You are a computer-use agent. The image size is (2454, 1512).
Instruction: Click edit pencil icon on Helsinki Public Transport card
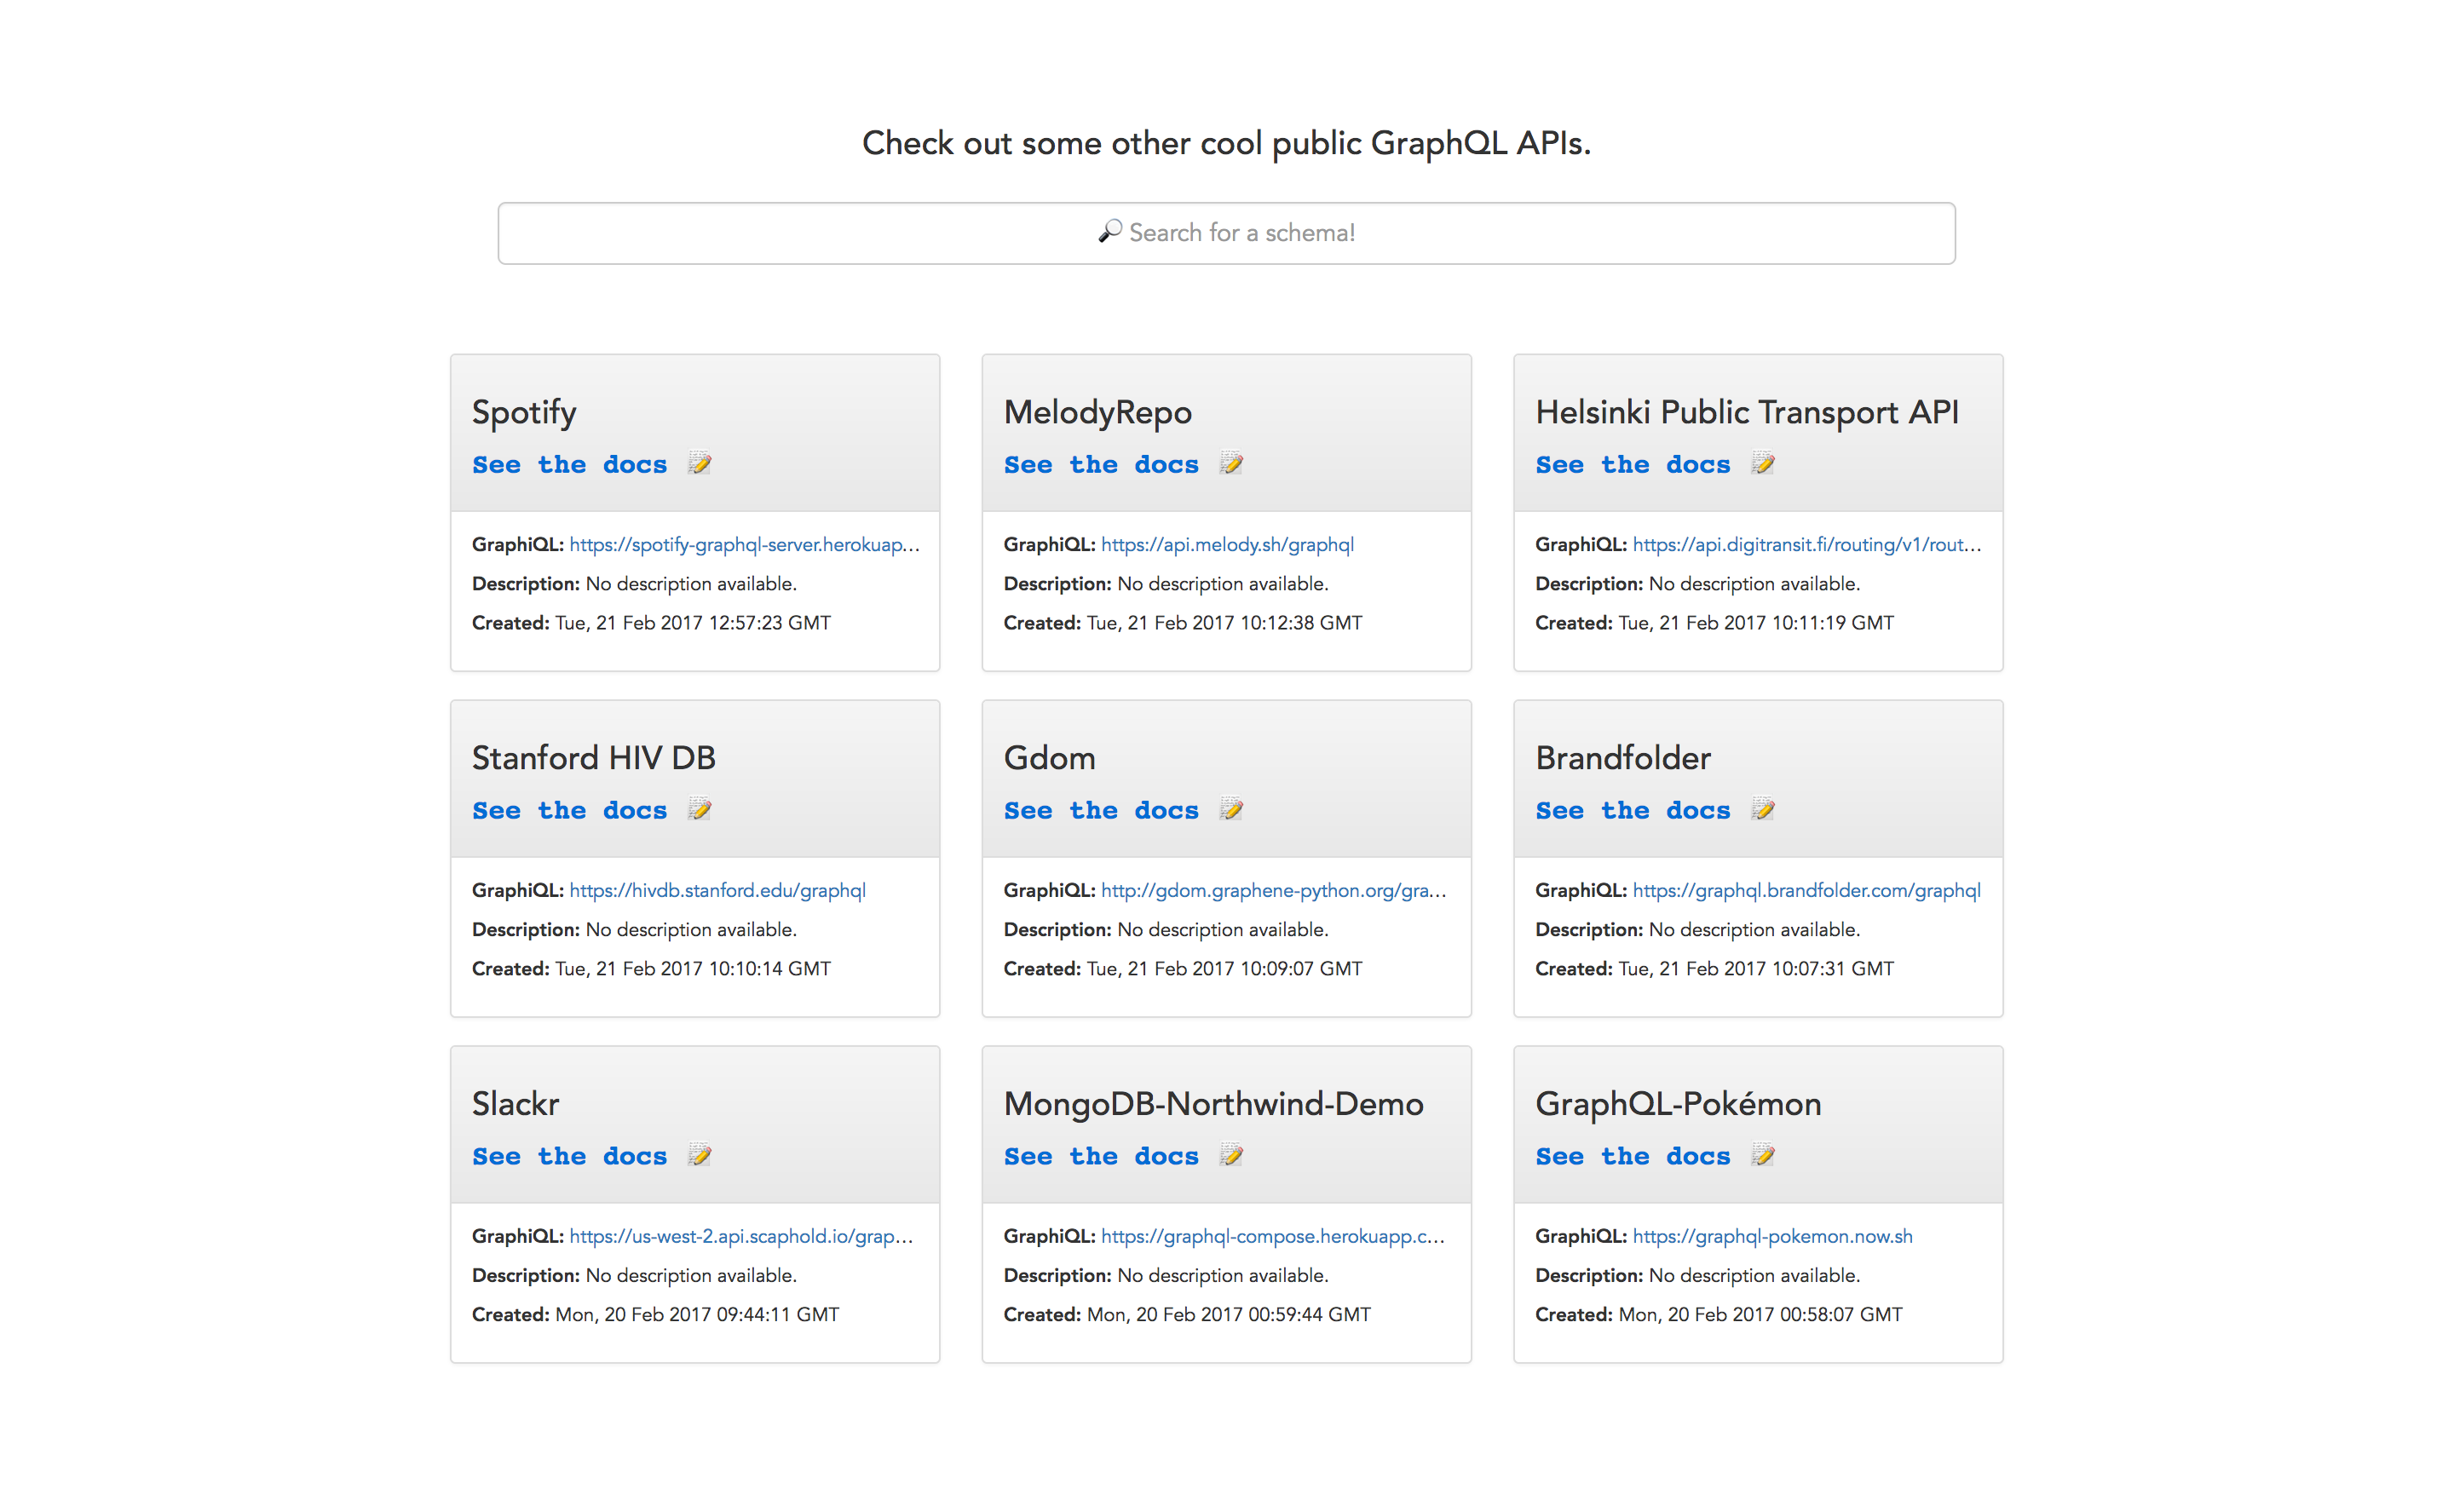tap(1763, 463)
